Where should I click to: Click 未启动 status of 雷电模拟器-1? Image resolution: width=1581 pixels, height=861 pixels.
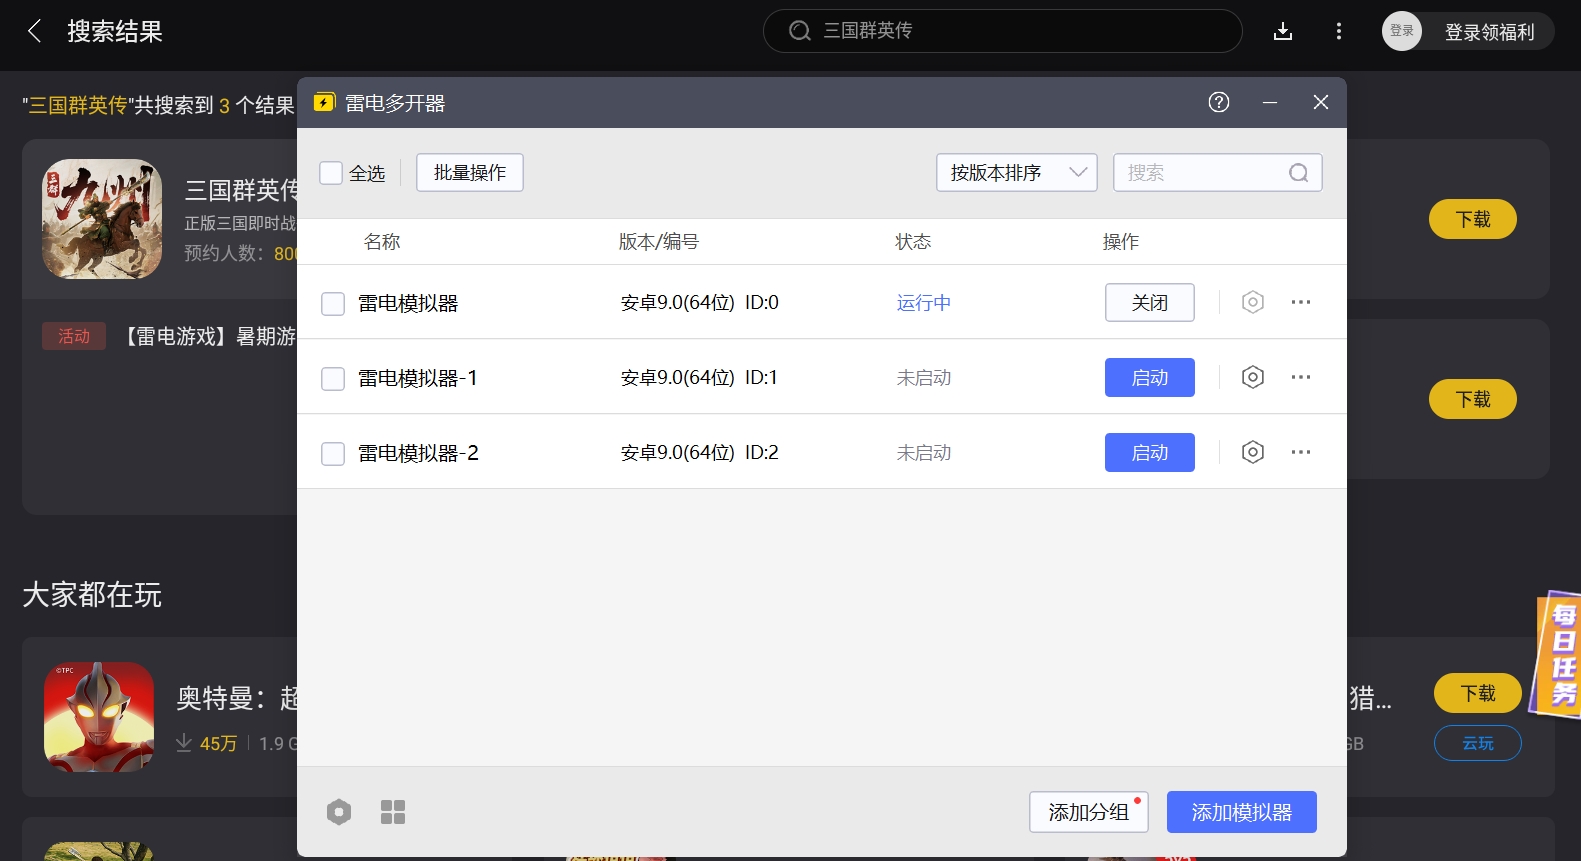click(x=924, y=378)
